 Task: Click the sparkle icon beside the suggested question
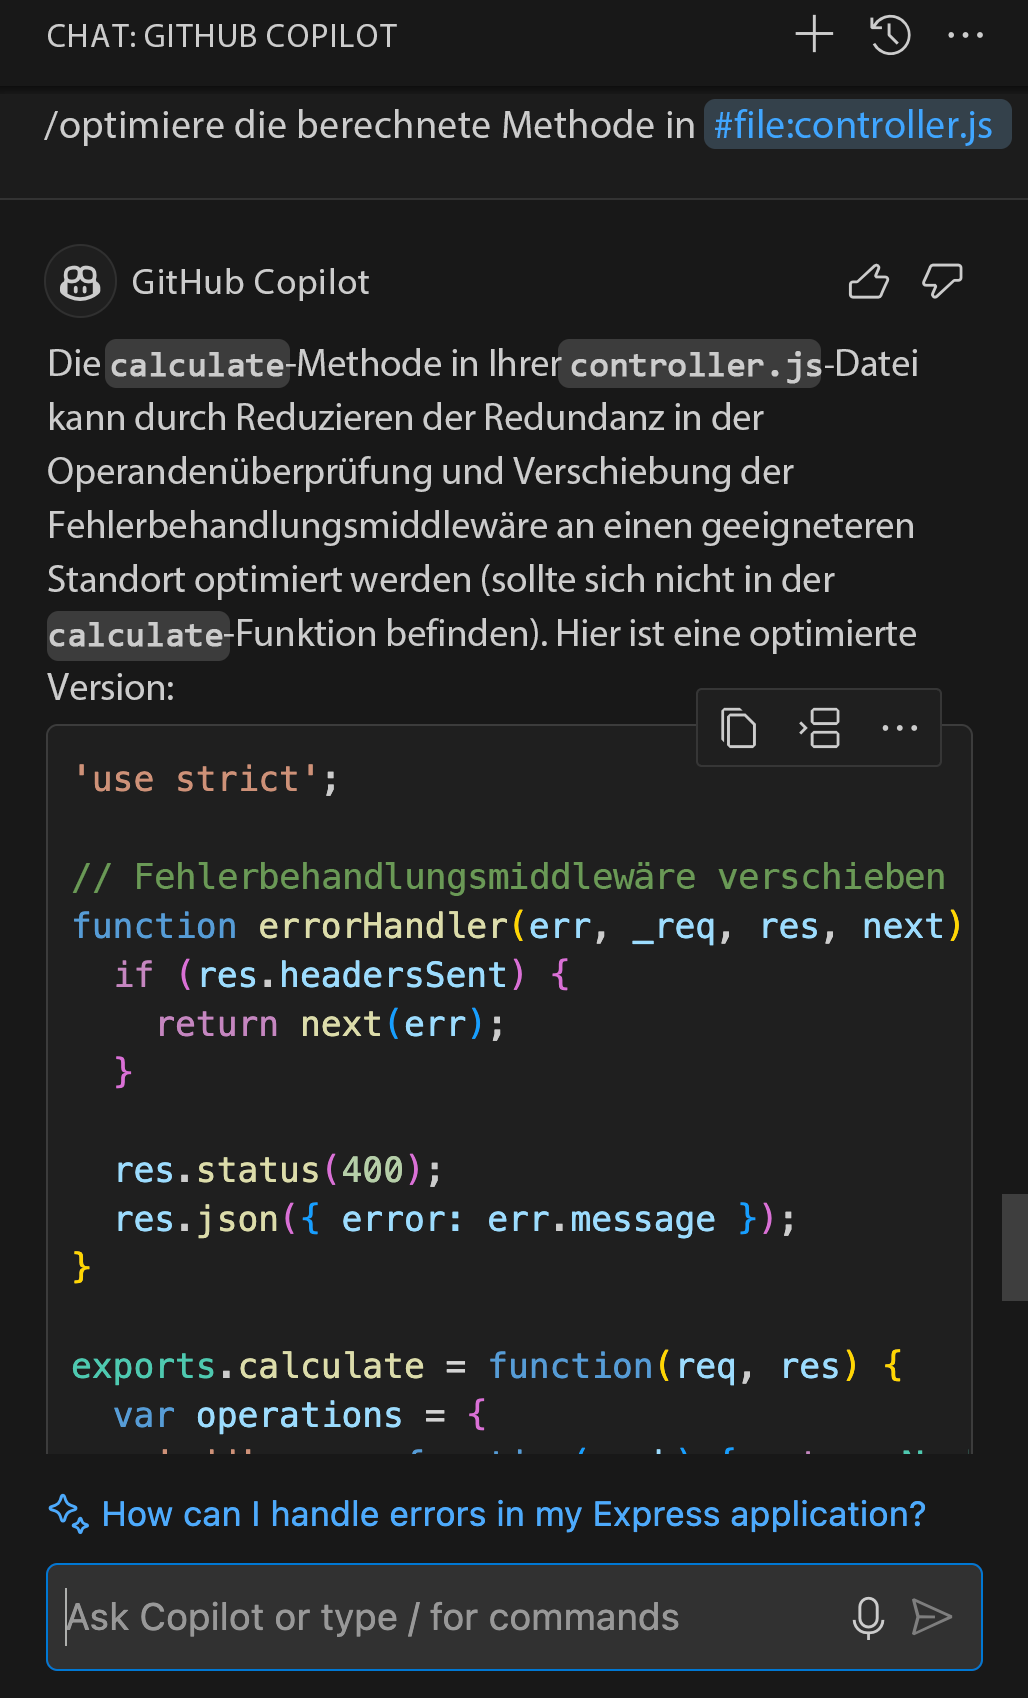point(68,1513)
